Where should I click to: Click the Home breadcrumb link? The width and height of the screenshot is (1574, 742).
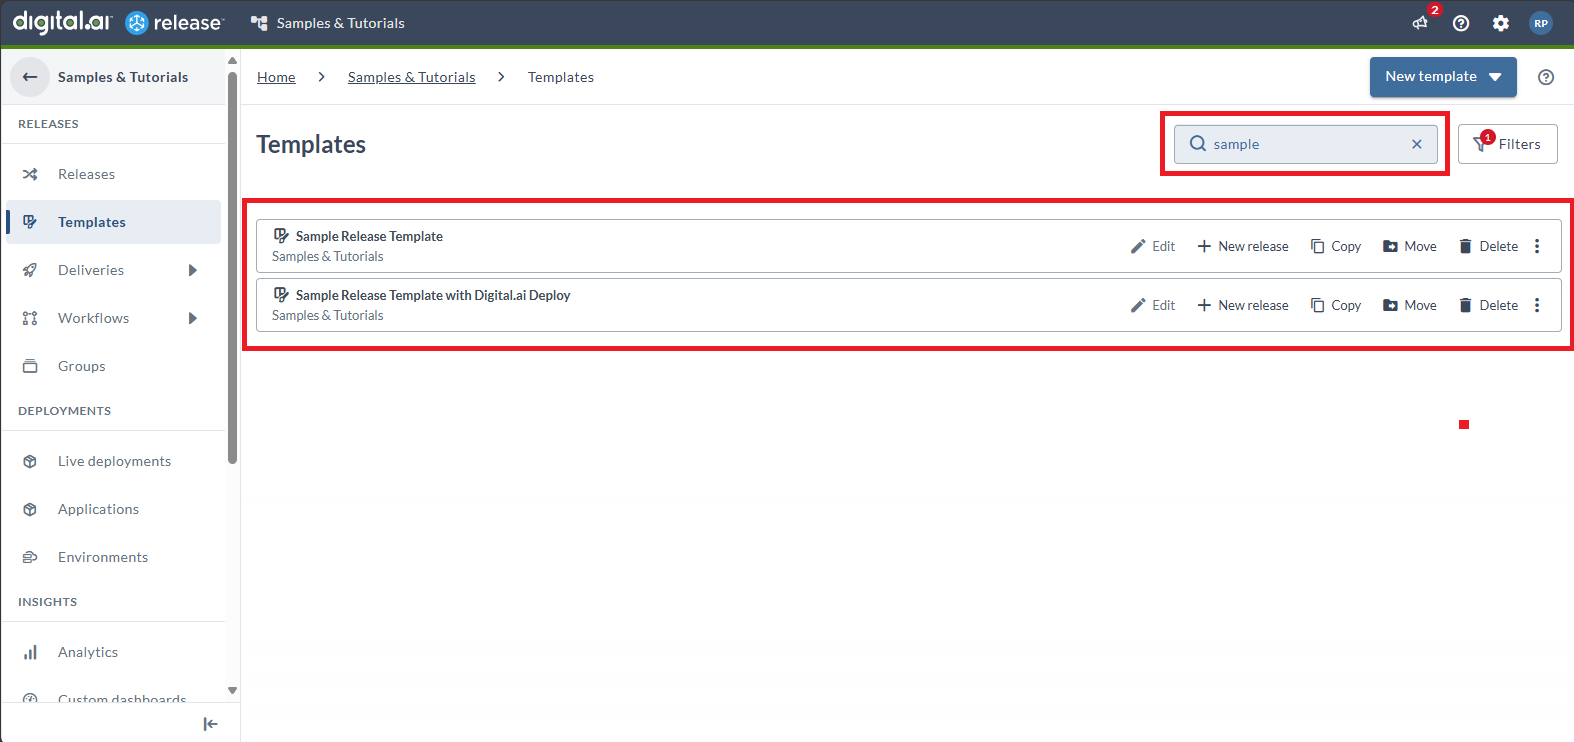(x=276, y=77)
